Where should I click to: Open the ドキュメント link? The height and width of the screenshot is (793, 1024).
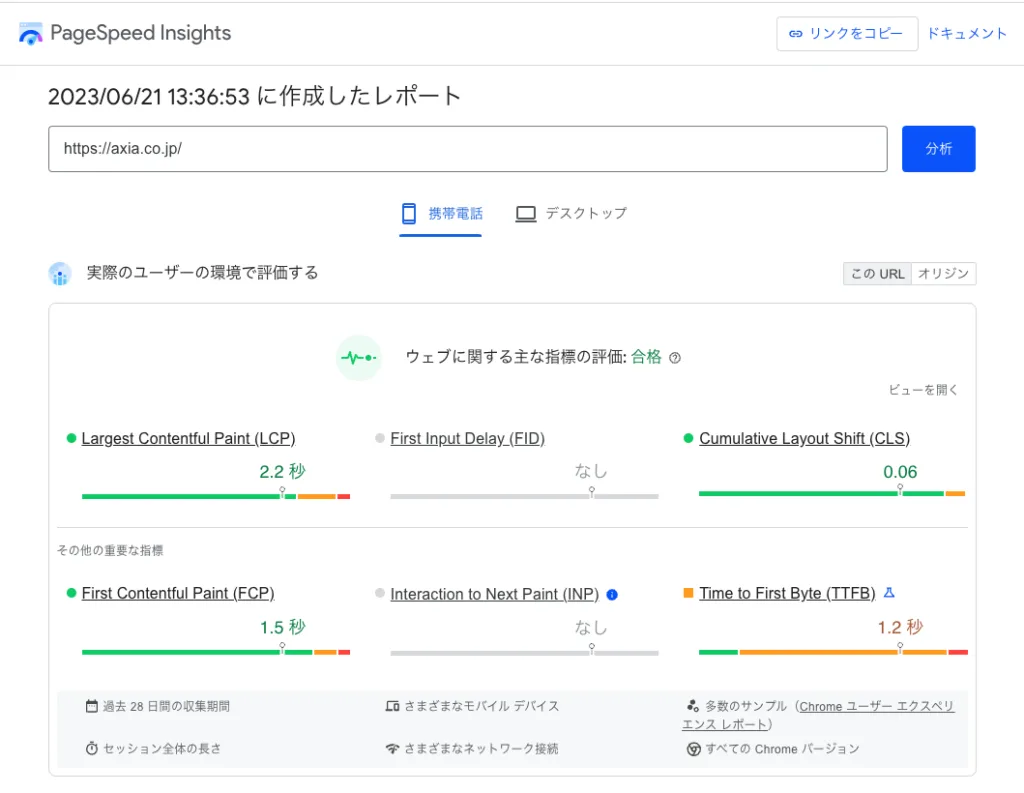point(967,34)
